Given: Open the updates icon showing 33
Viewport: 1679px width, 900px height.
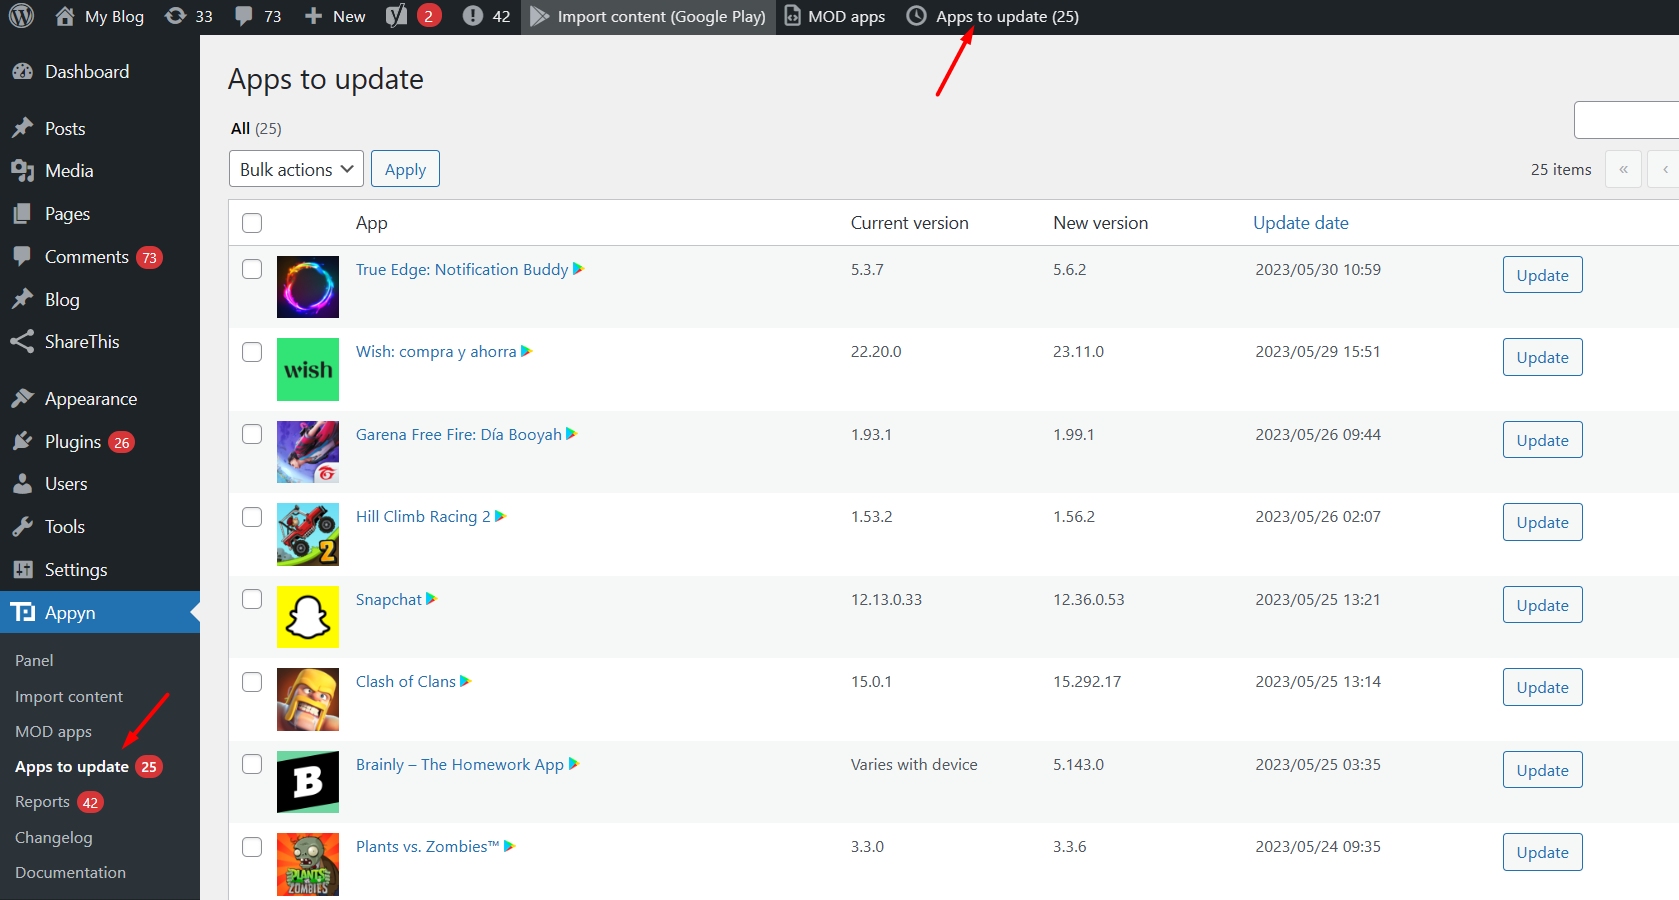Looking at the screenshot, I should coord(189,16).
